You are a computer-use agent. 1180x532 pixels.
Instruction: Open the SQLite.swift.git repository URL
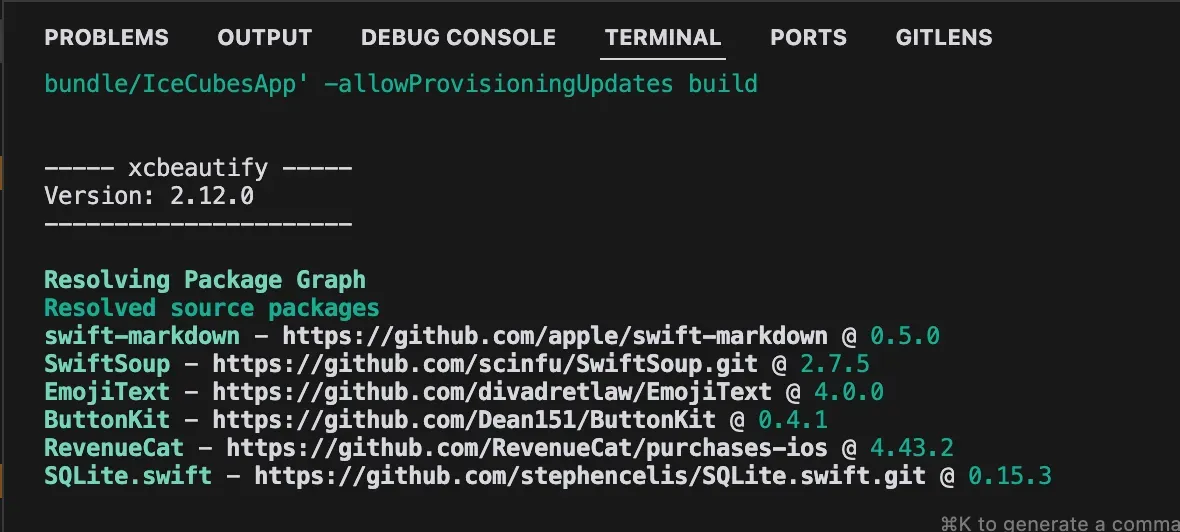pyautogui.click(x=590, y=476)
